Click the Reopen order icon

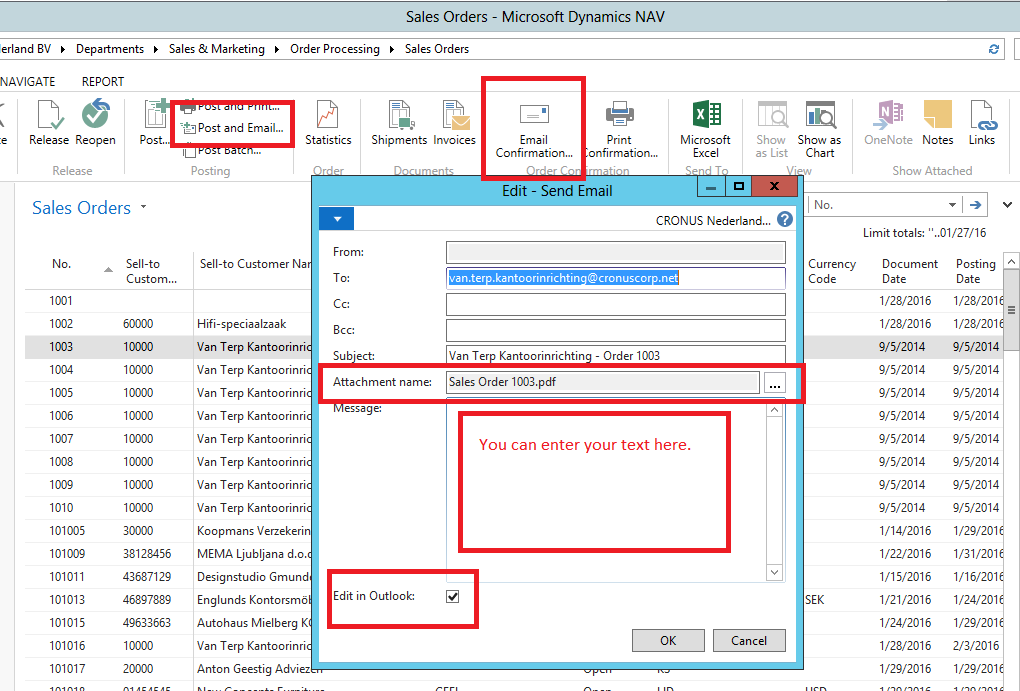point(95,122)
